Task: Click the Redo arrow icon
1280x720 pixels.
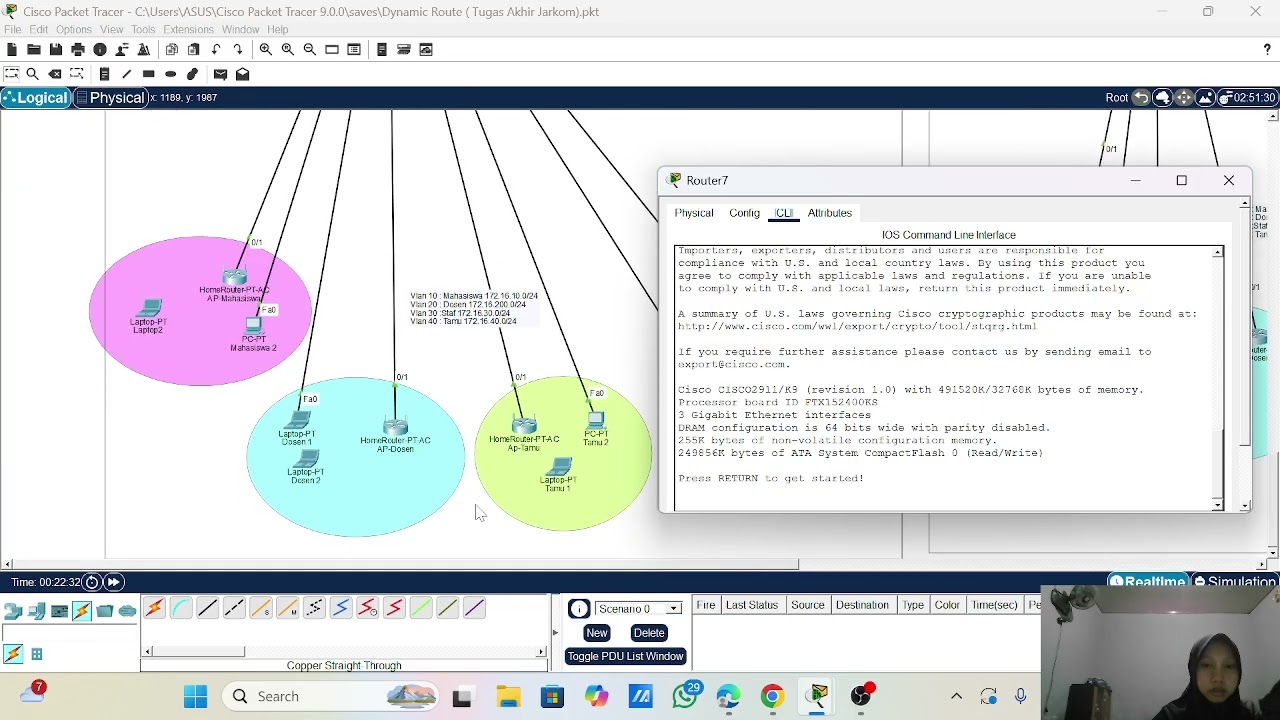Action: click(x=238, y=49)
